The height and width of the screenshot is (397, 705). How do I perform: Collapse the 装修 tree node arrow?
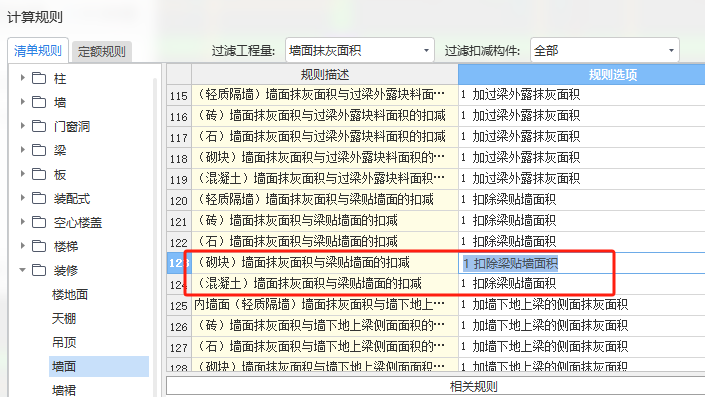pos(22,270)
